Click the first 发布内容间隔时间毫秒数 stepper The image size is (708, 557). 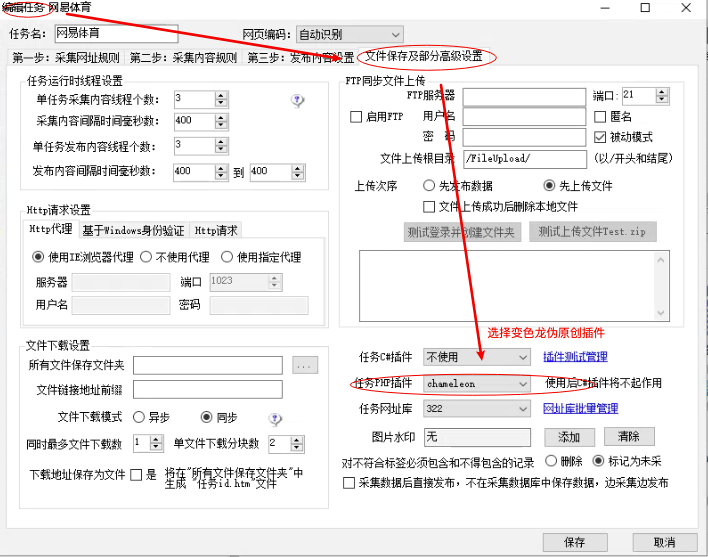click(x=220, y=172)
